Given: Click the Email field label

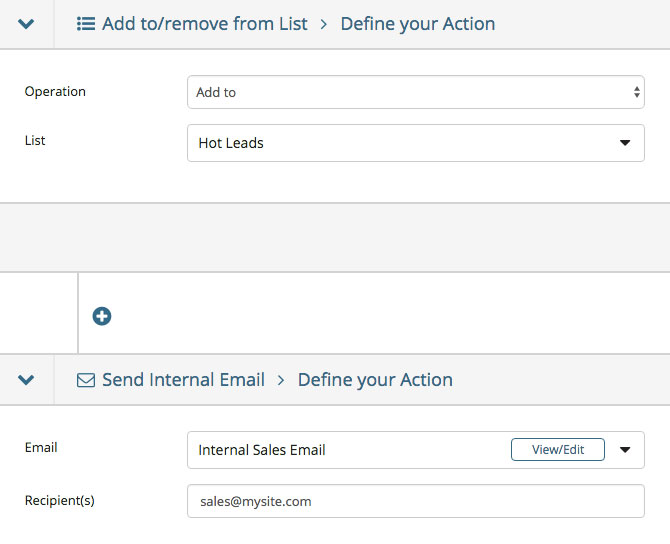Looking at the screenshot, I should pyautogui.click(x=41, y=448).
